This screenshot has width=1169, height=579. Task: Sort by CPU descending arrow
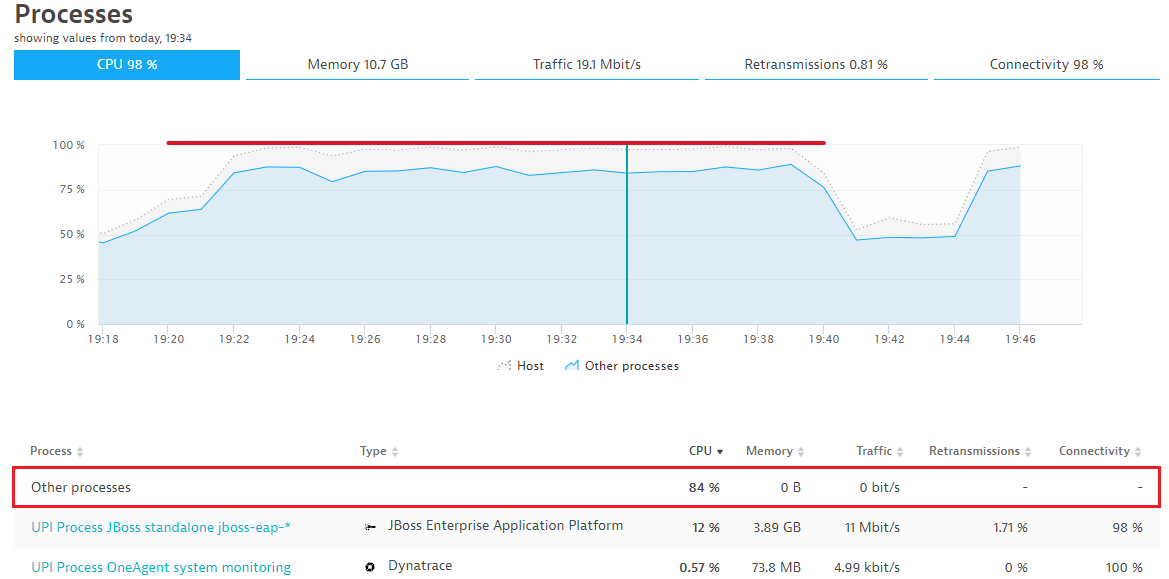click(x=720, y=452)
